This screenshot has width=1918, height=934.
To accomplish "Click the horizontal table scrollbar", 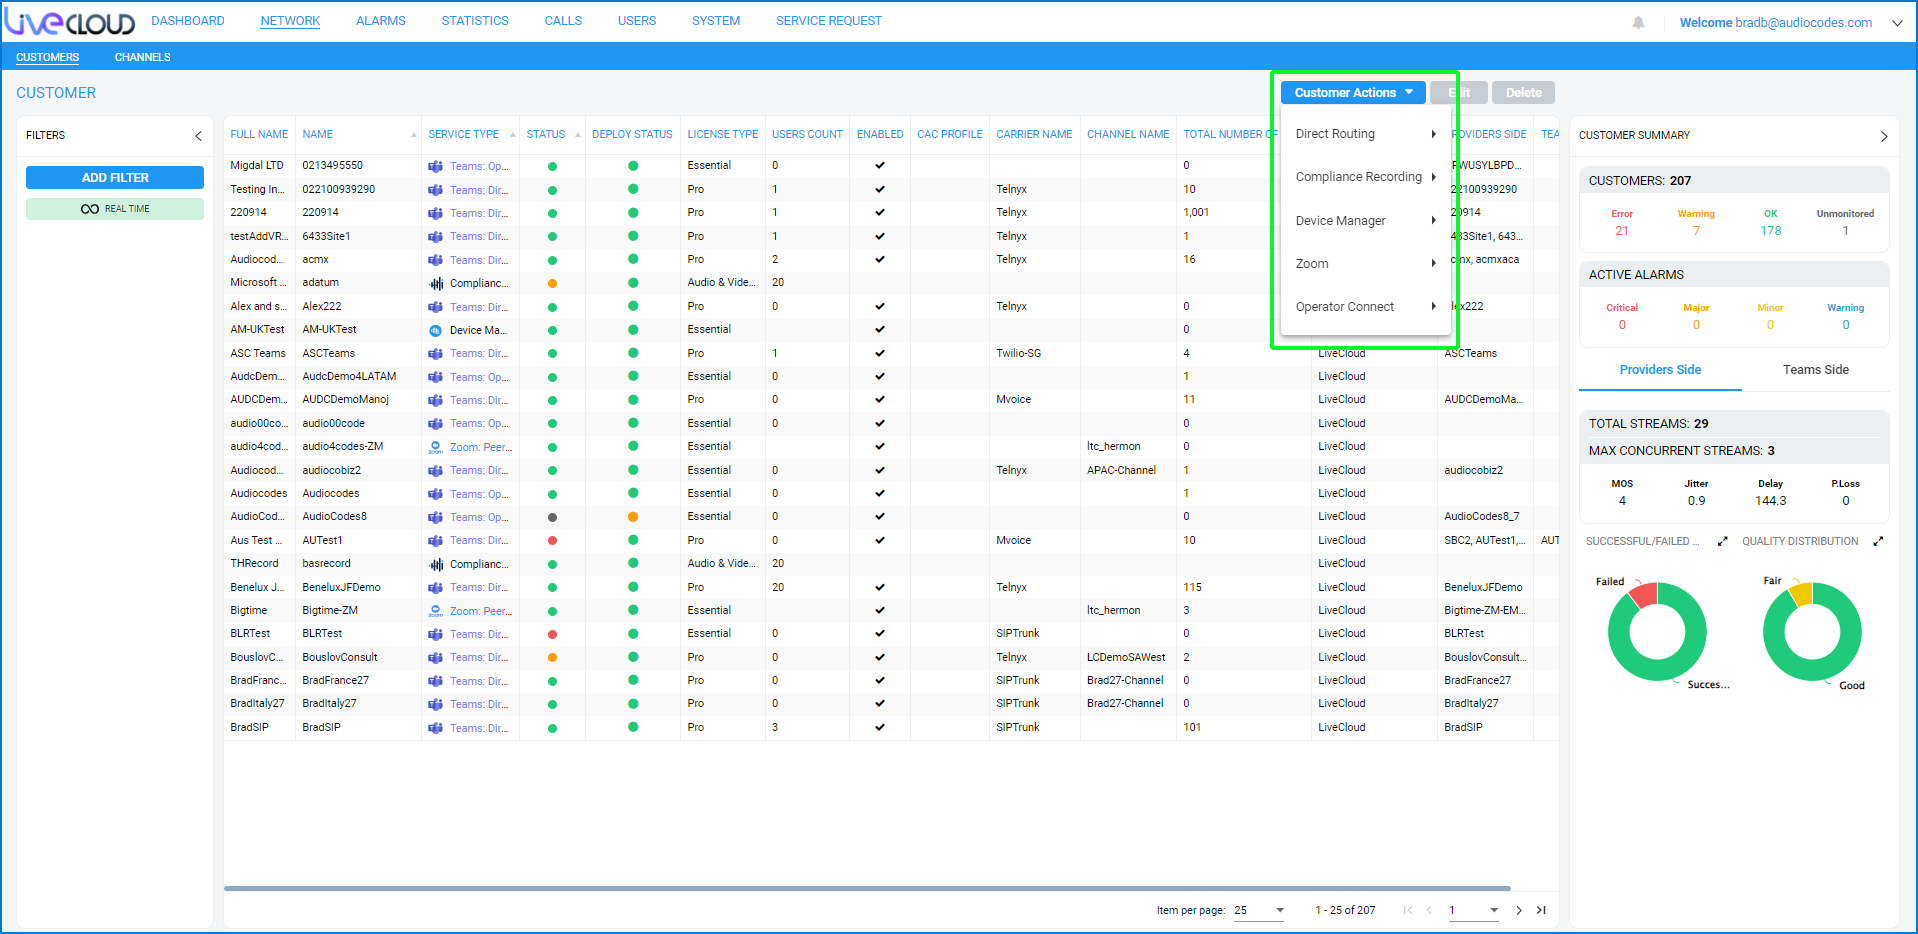I will [867, 888].
